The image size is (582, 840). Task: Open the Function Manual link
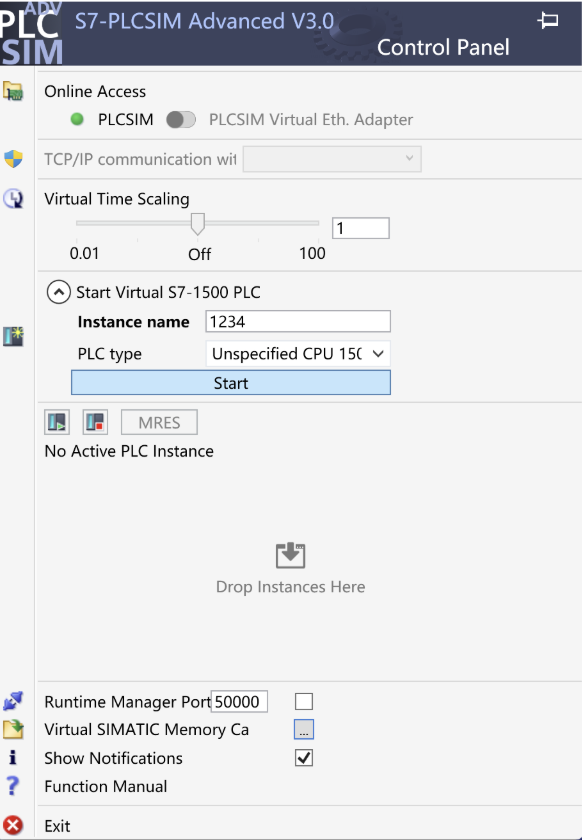pos(106,786)
